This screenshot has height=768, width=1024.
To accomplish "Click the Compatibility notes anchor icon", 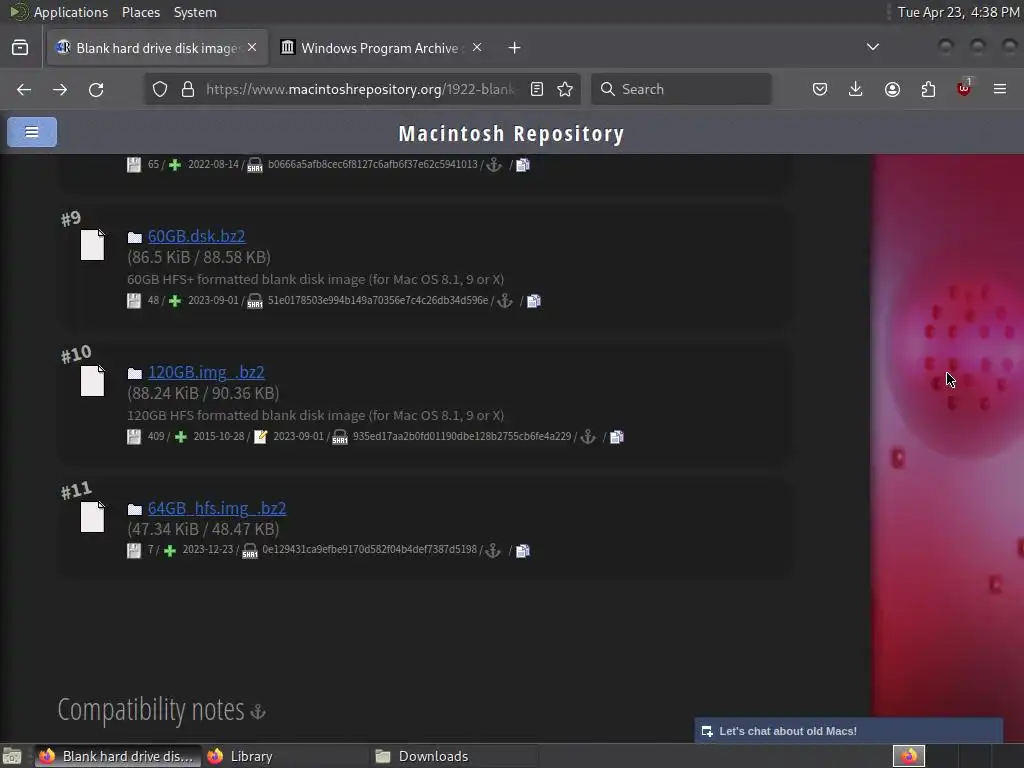I will pyautogui.click(x=258, y=711).
